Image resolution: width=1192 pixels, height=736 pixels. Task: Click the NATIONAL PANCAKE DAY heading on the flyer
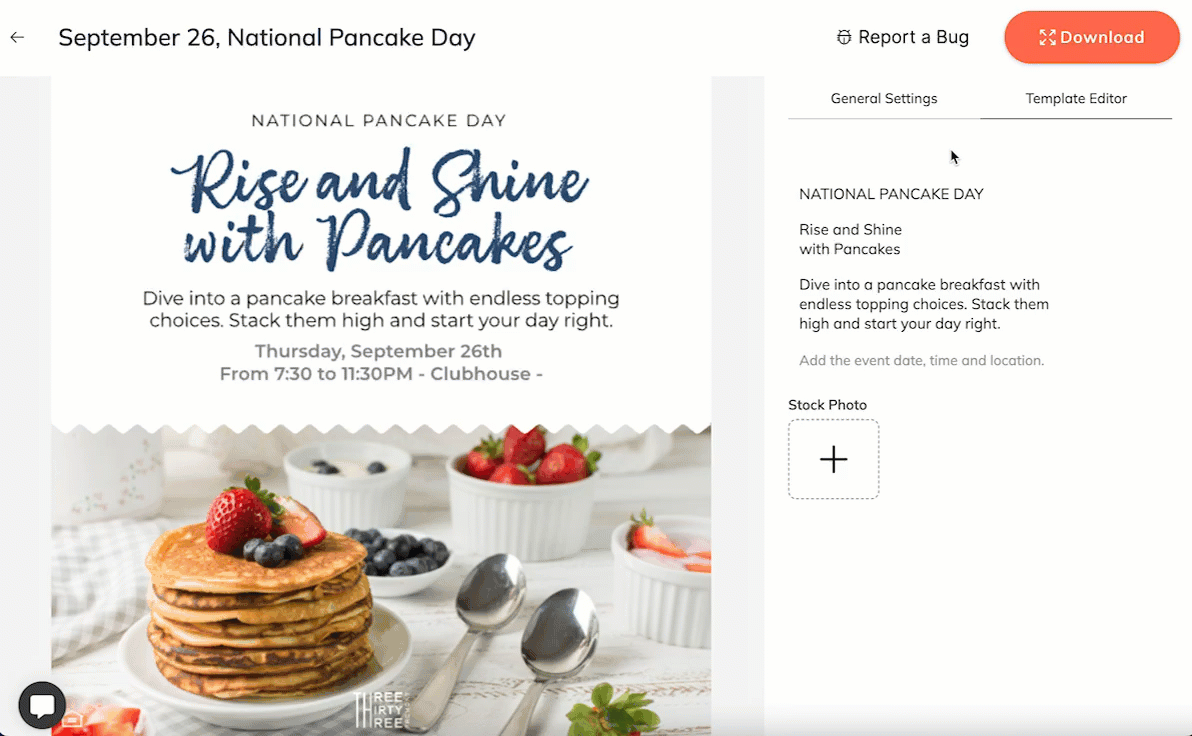(x=379, y=120)
